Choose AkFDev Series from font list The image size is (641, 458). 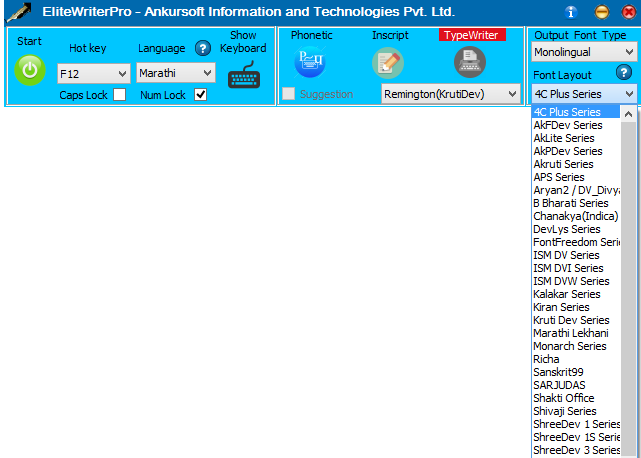click(x=576, y=125)
